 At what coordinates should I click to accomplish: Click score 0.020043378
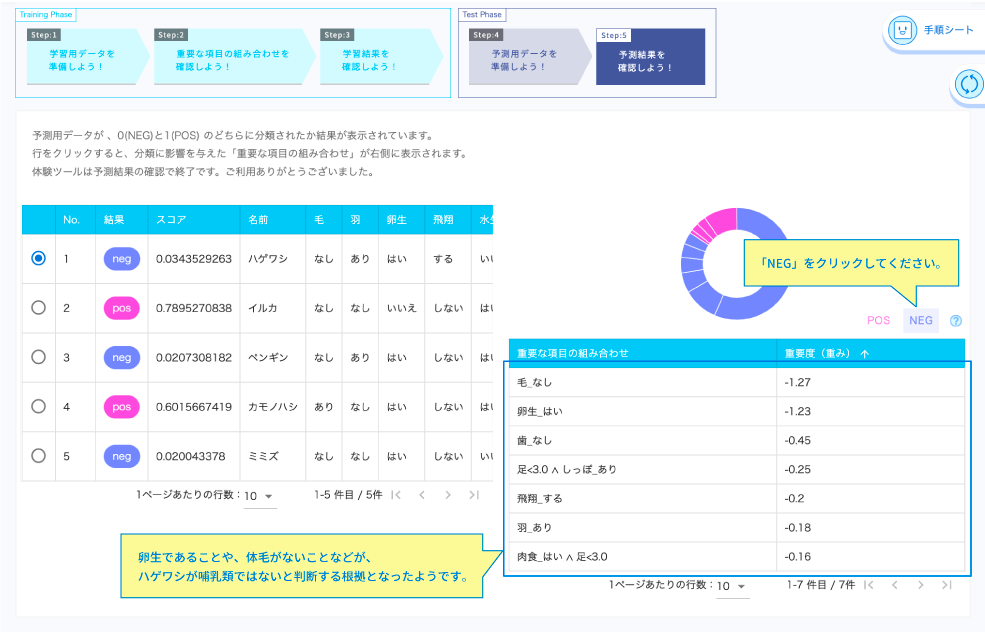[x=190, y=456]
